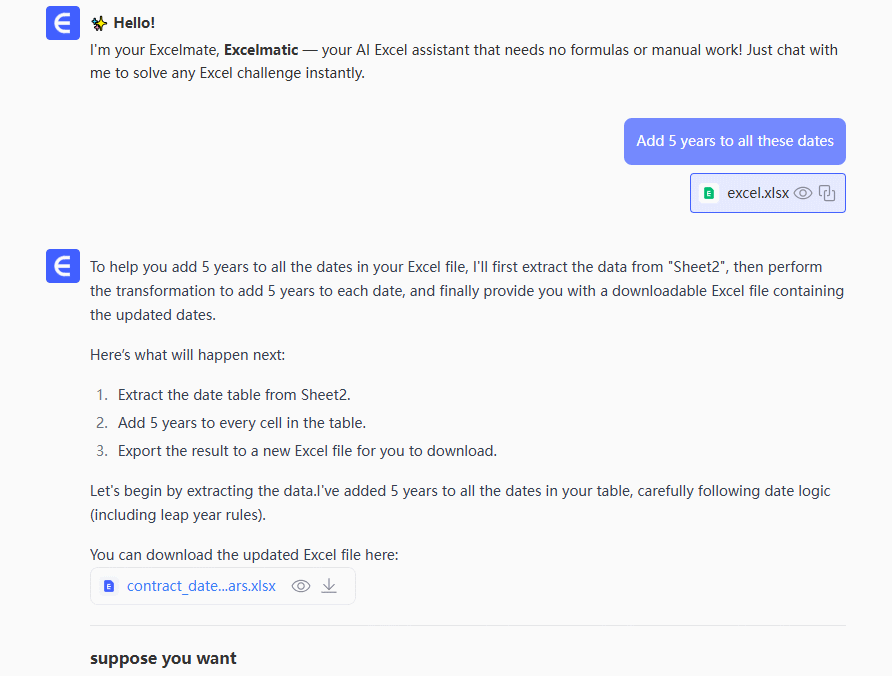This screenshot has height=676, width=892.
Task: Click the horizontal divider above "suppose you want"
Action: click(468, 626)
